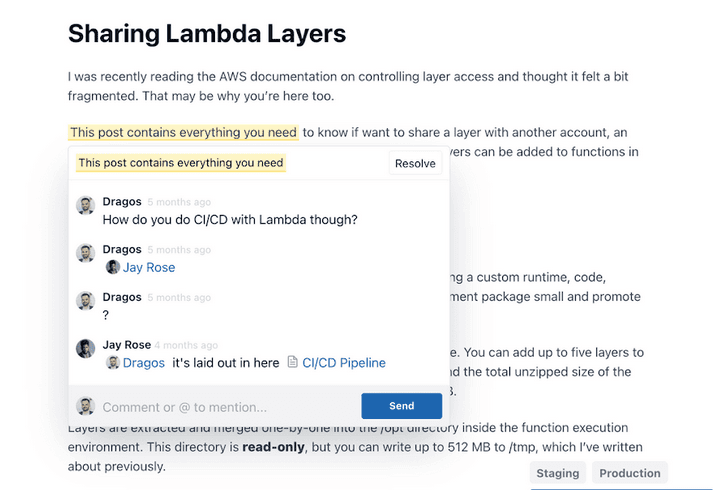This screenshot has height=490, width=713.
Task: Click the Resolve button on the comment thread
Action: pyautogui.click(x=415, y=163)
